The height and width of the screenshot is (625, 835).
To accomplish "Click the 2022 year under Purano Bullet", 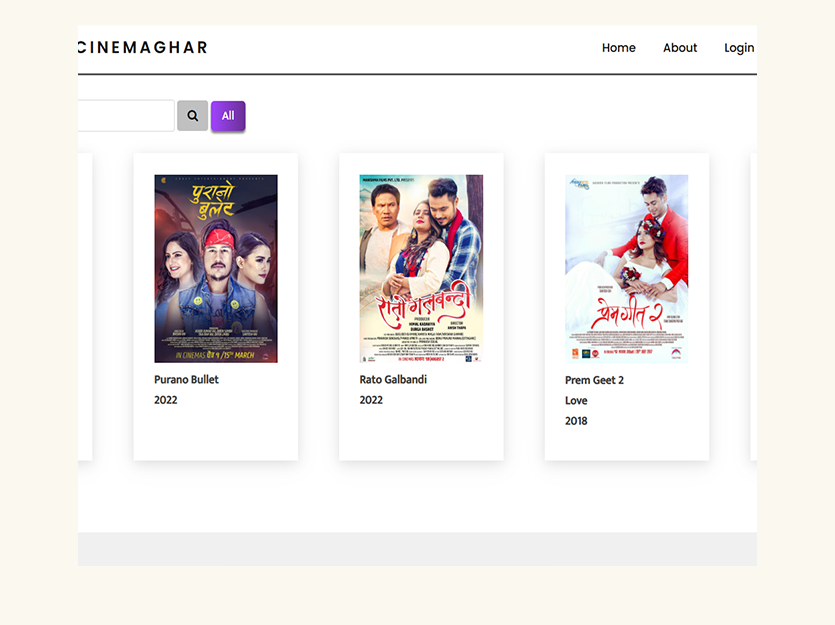I will [166, 400].
